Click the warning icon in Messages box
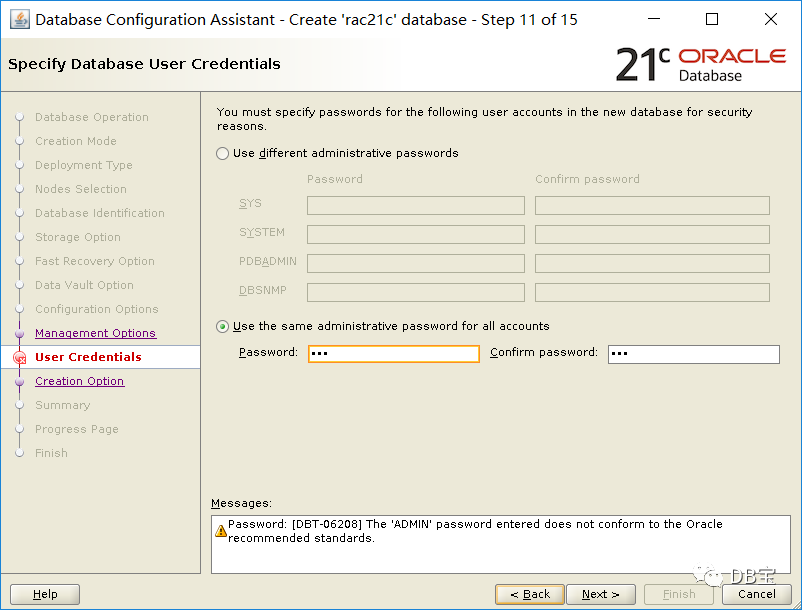Viewport: 802px width, 610px height. pyautogui.click(x=221, y=531)
